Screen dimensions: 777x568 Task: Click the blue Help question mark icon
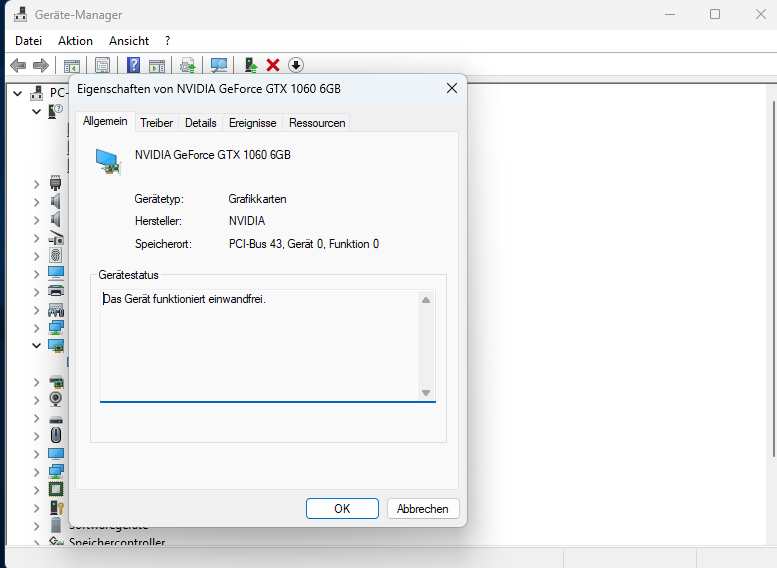click(133, 65)
